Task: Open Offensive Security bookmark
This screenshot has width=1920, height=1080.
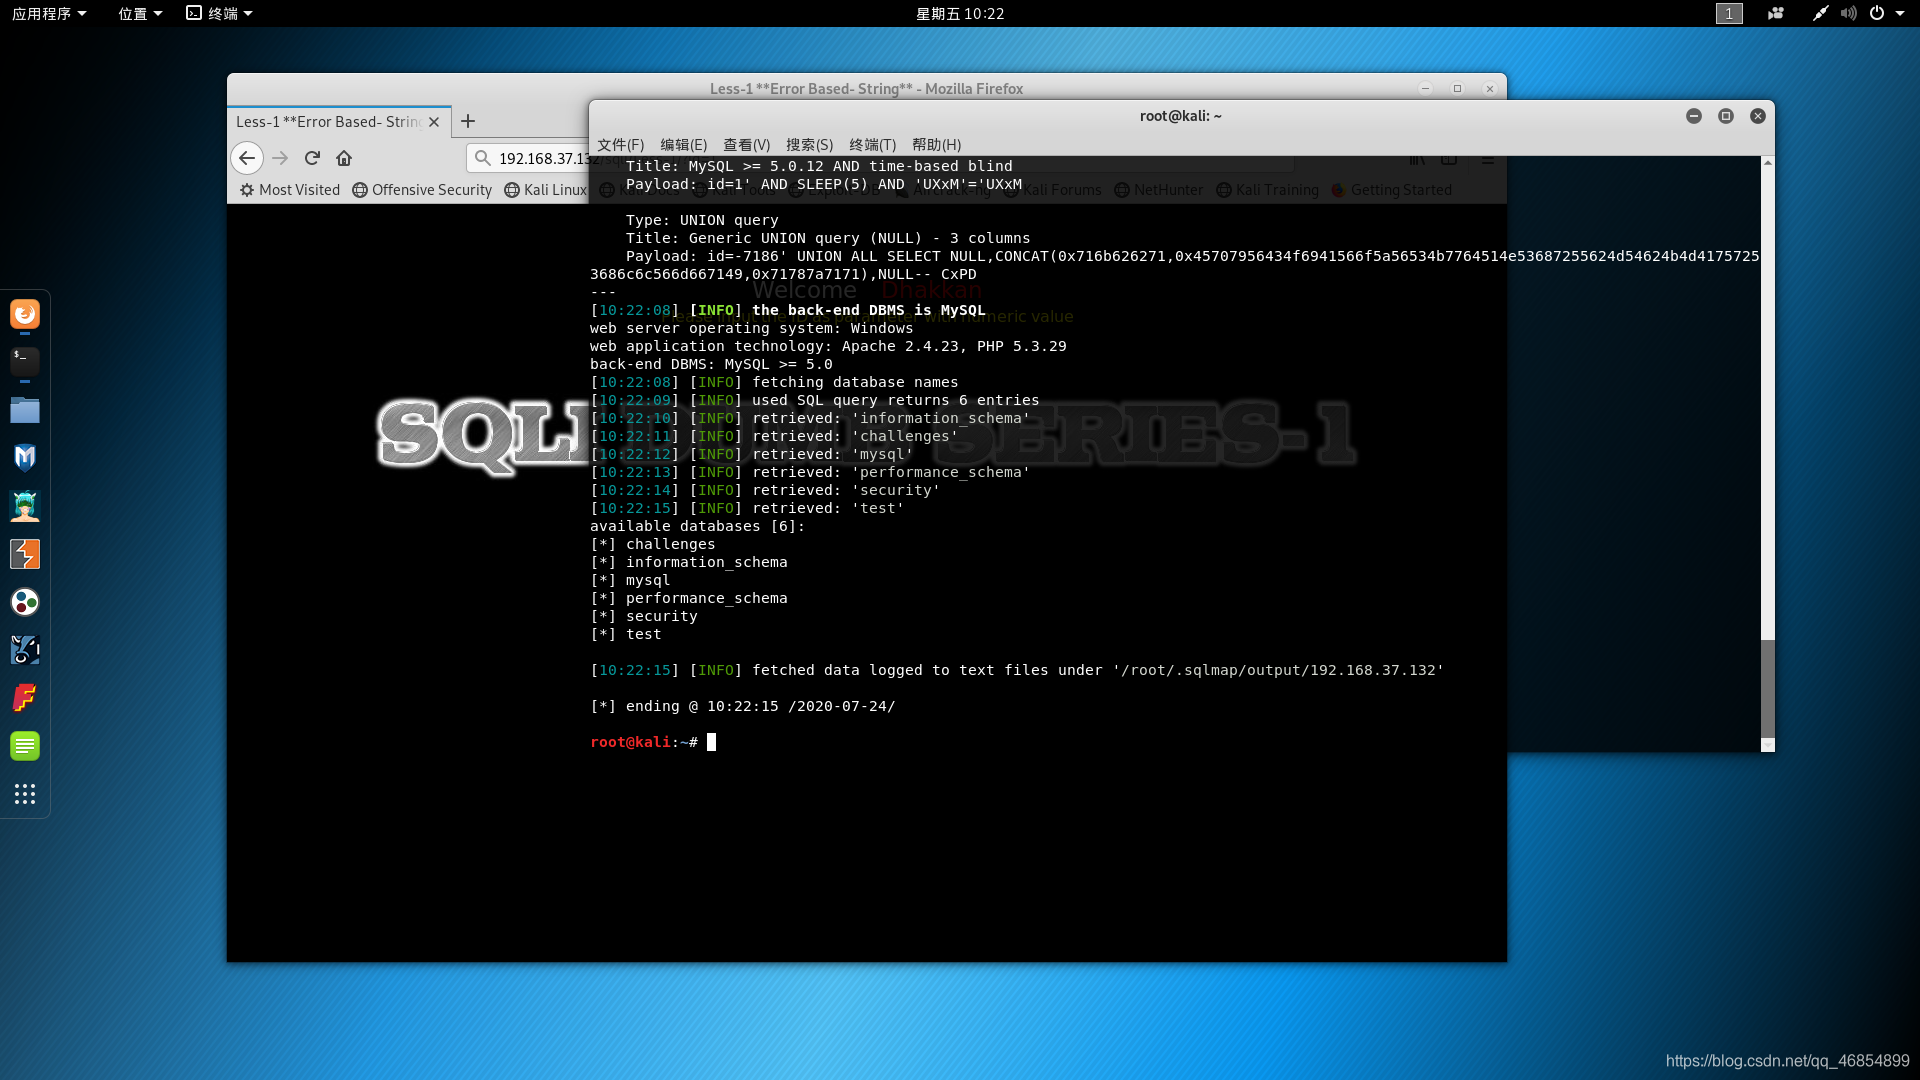Action: point(422,190)
